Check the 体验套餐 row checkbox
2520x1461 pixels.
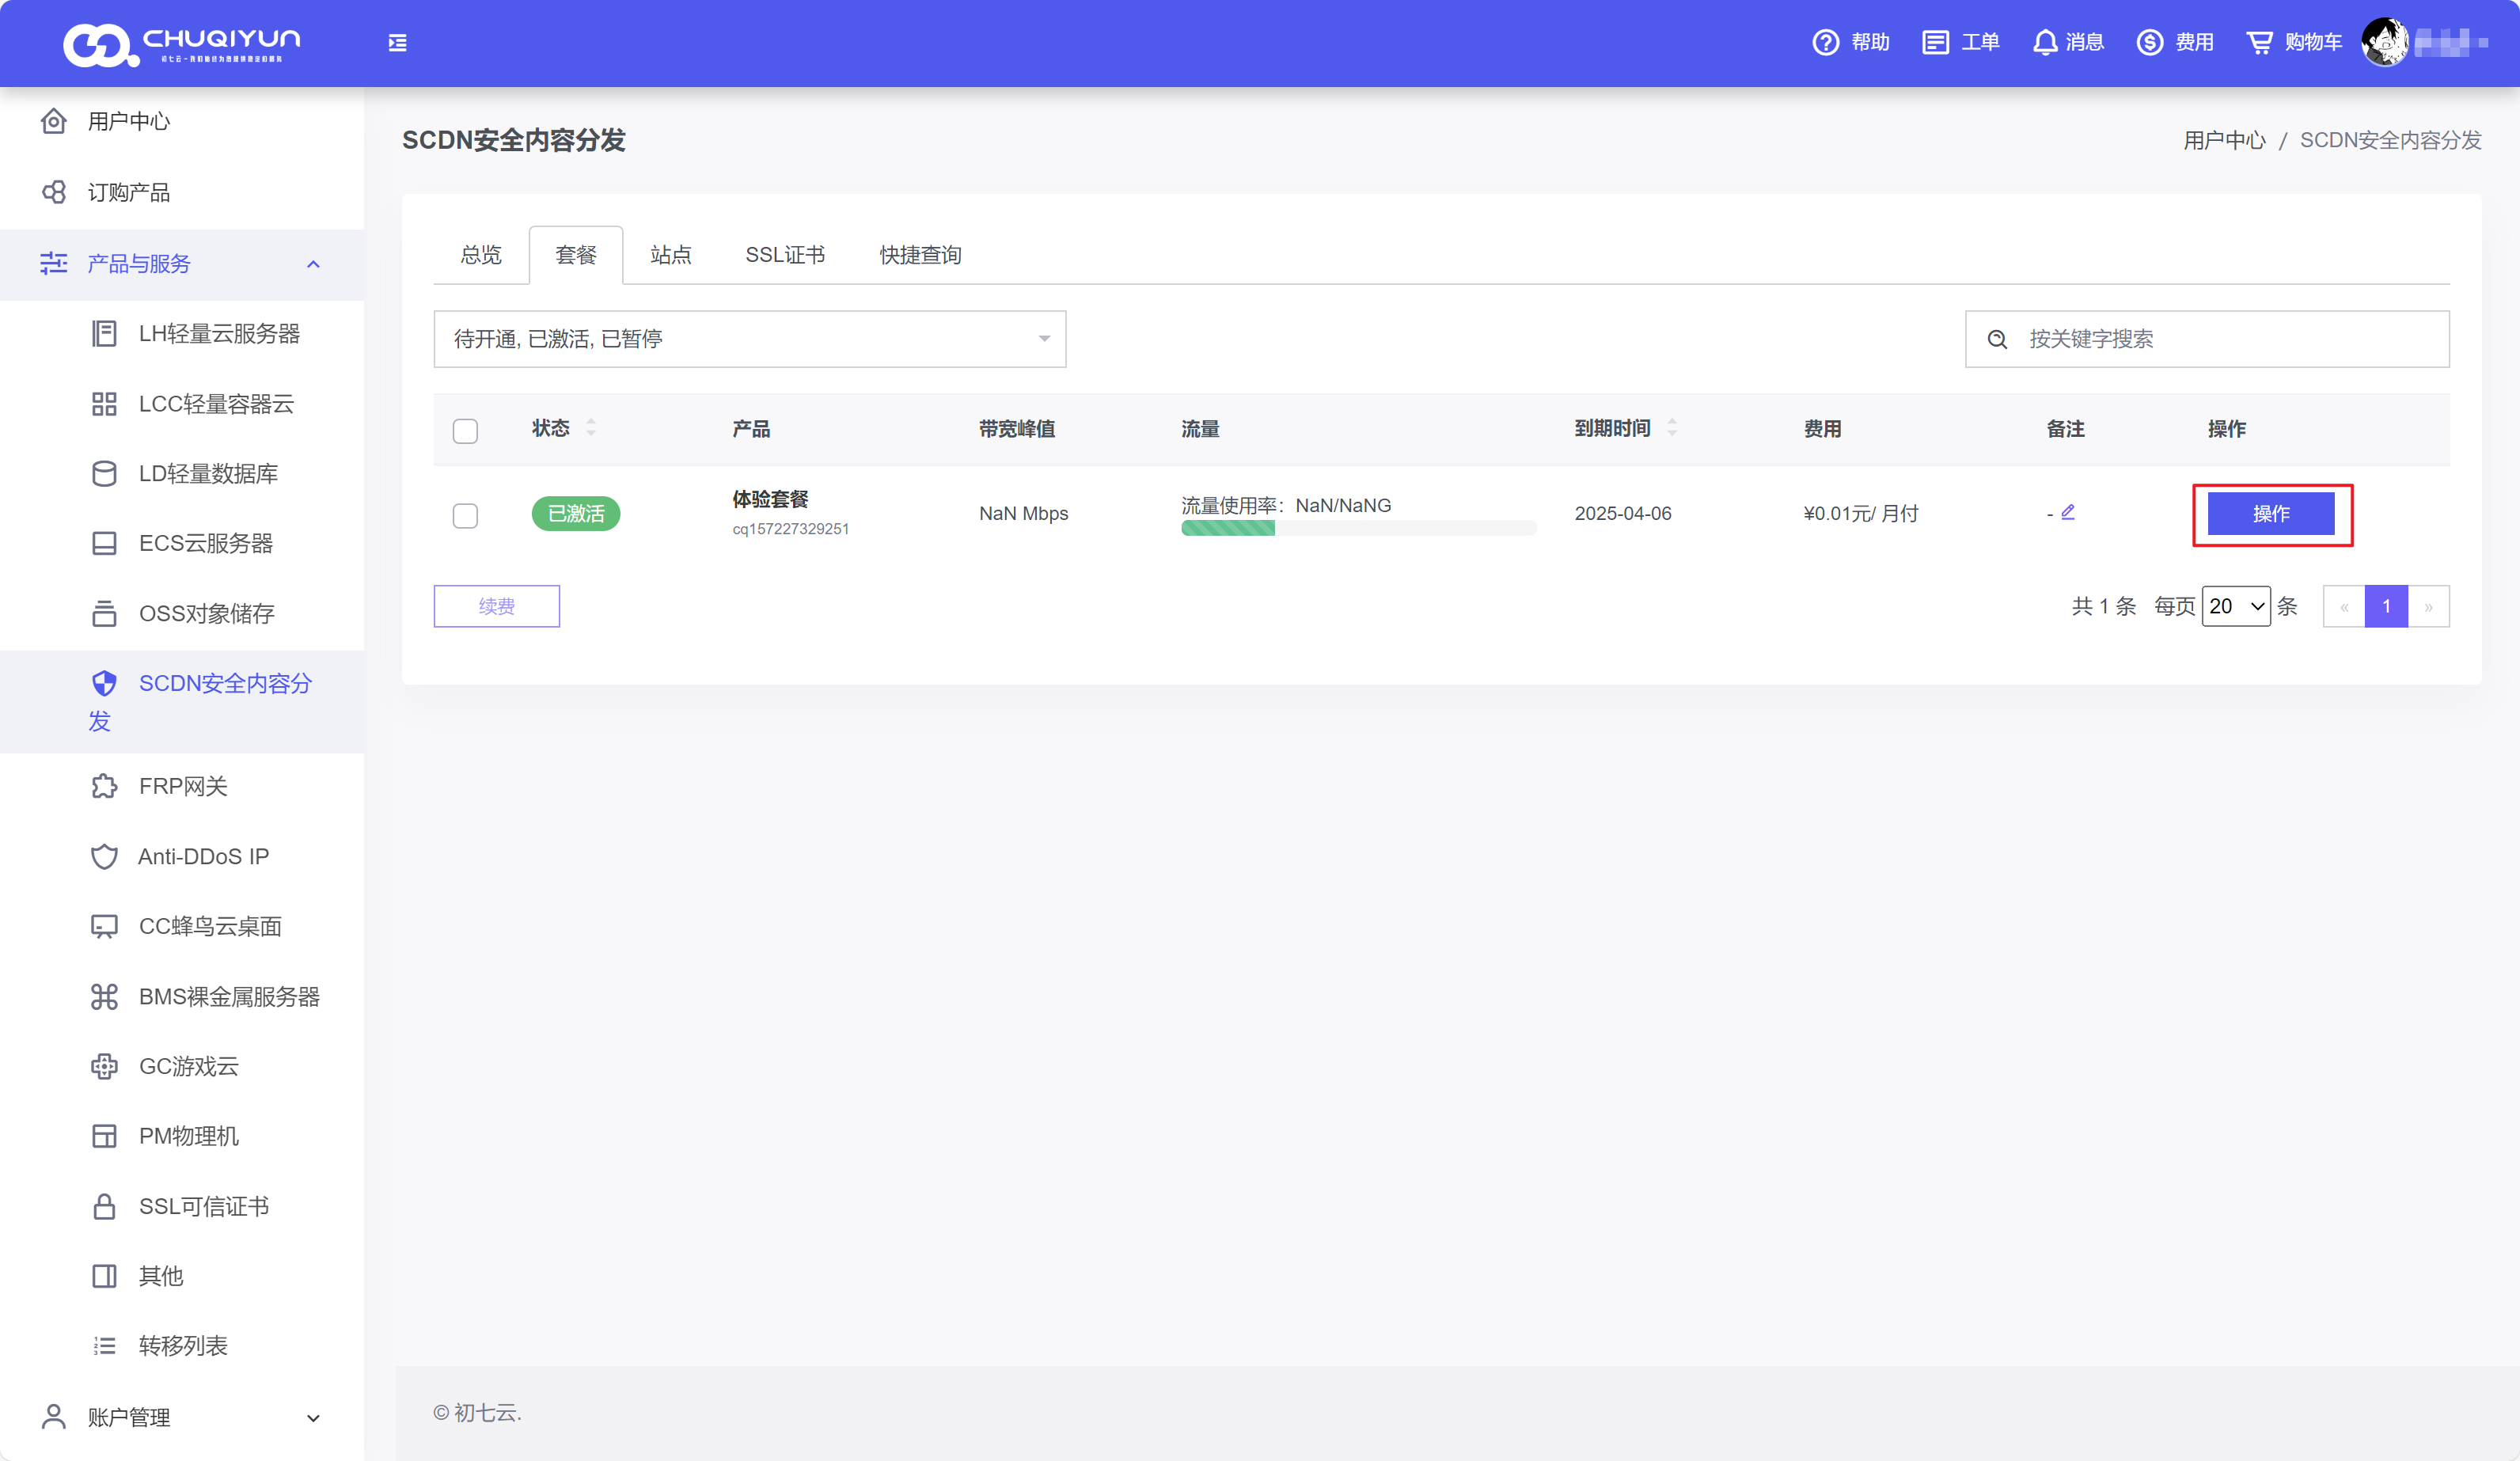point(465,515)
